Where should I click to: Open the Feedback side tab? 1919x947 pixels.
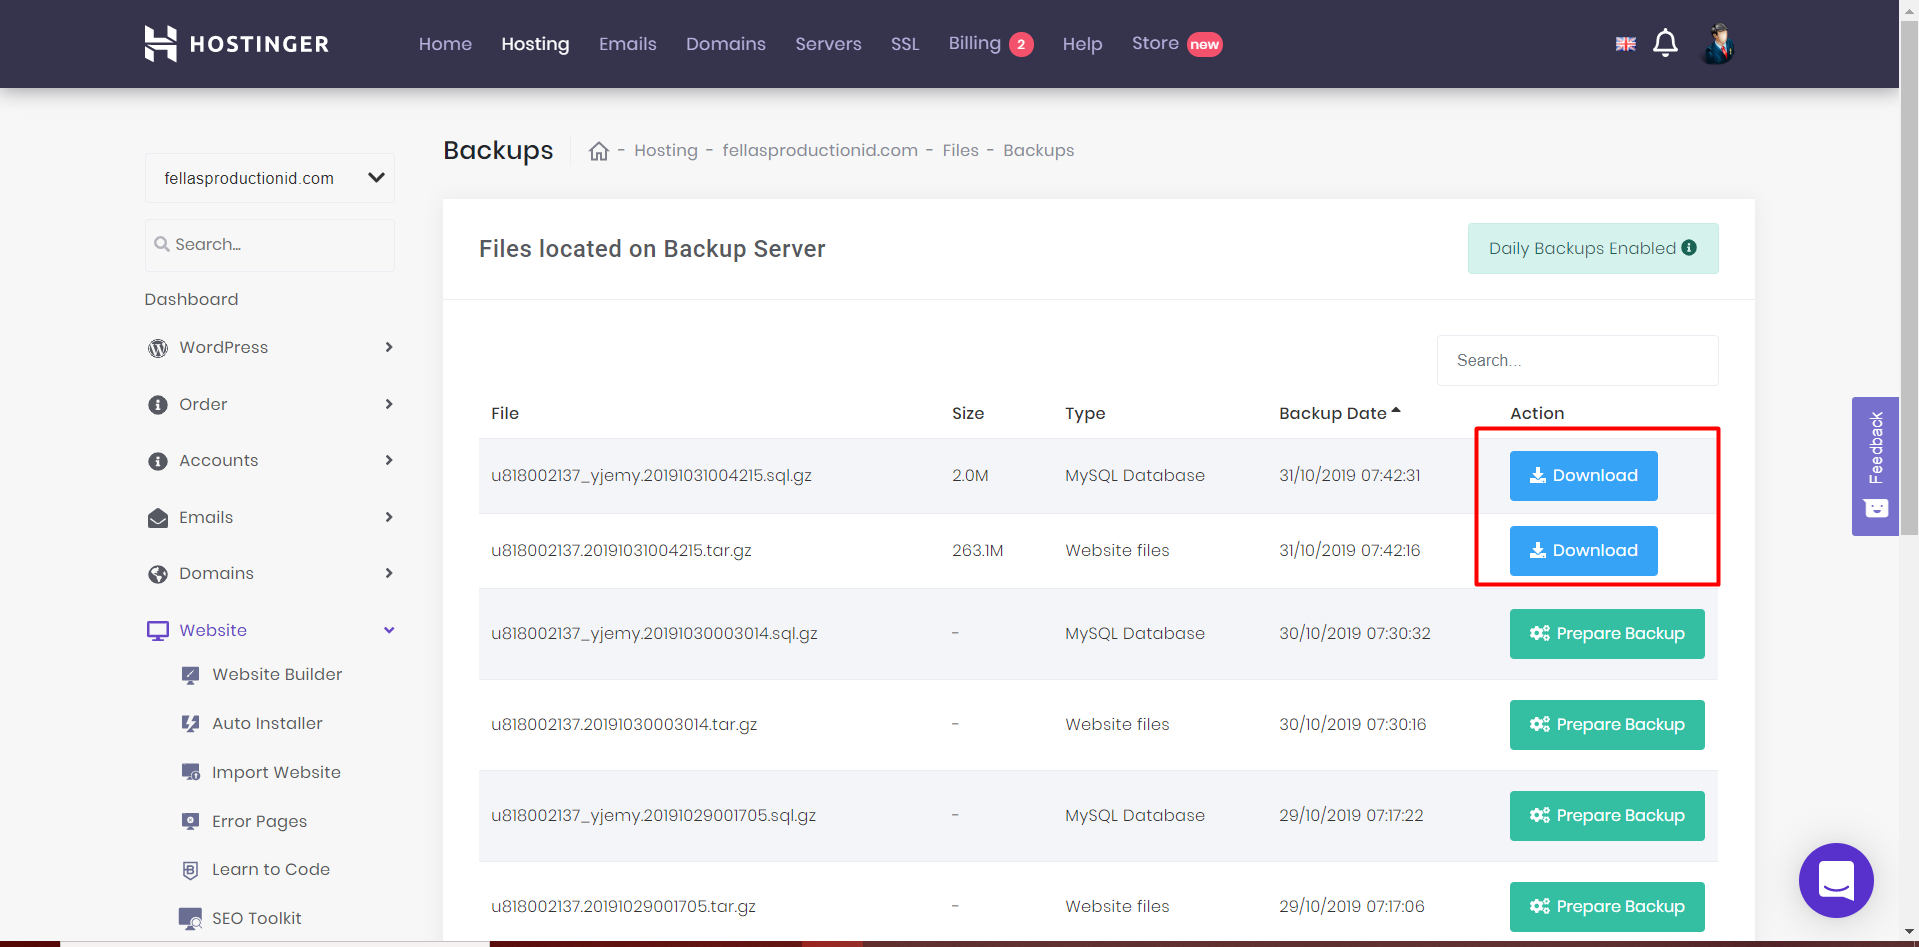coord(1875,466)
